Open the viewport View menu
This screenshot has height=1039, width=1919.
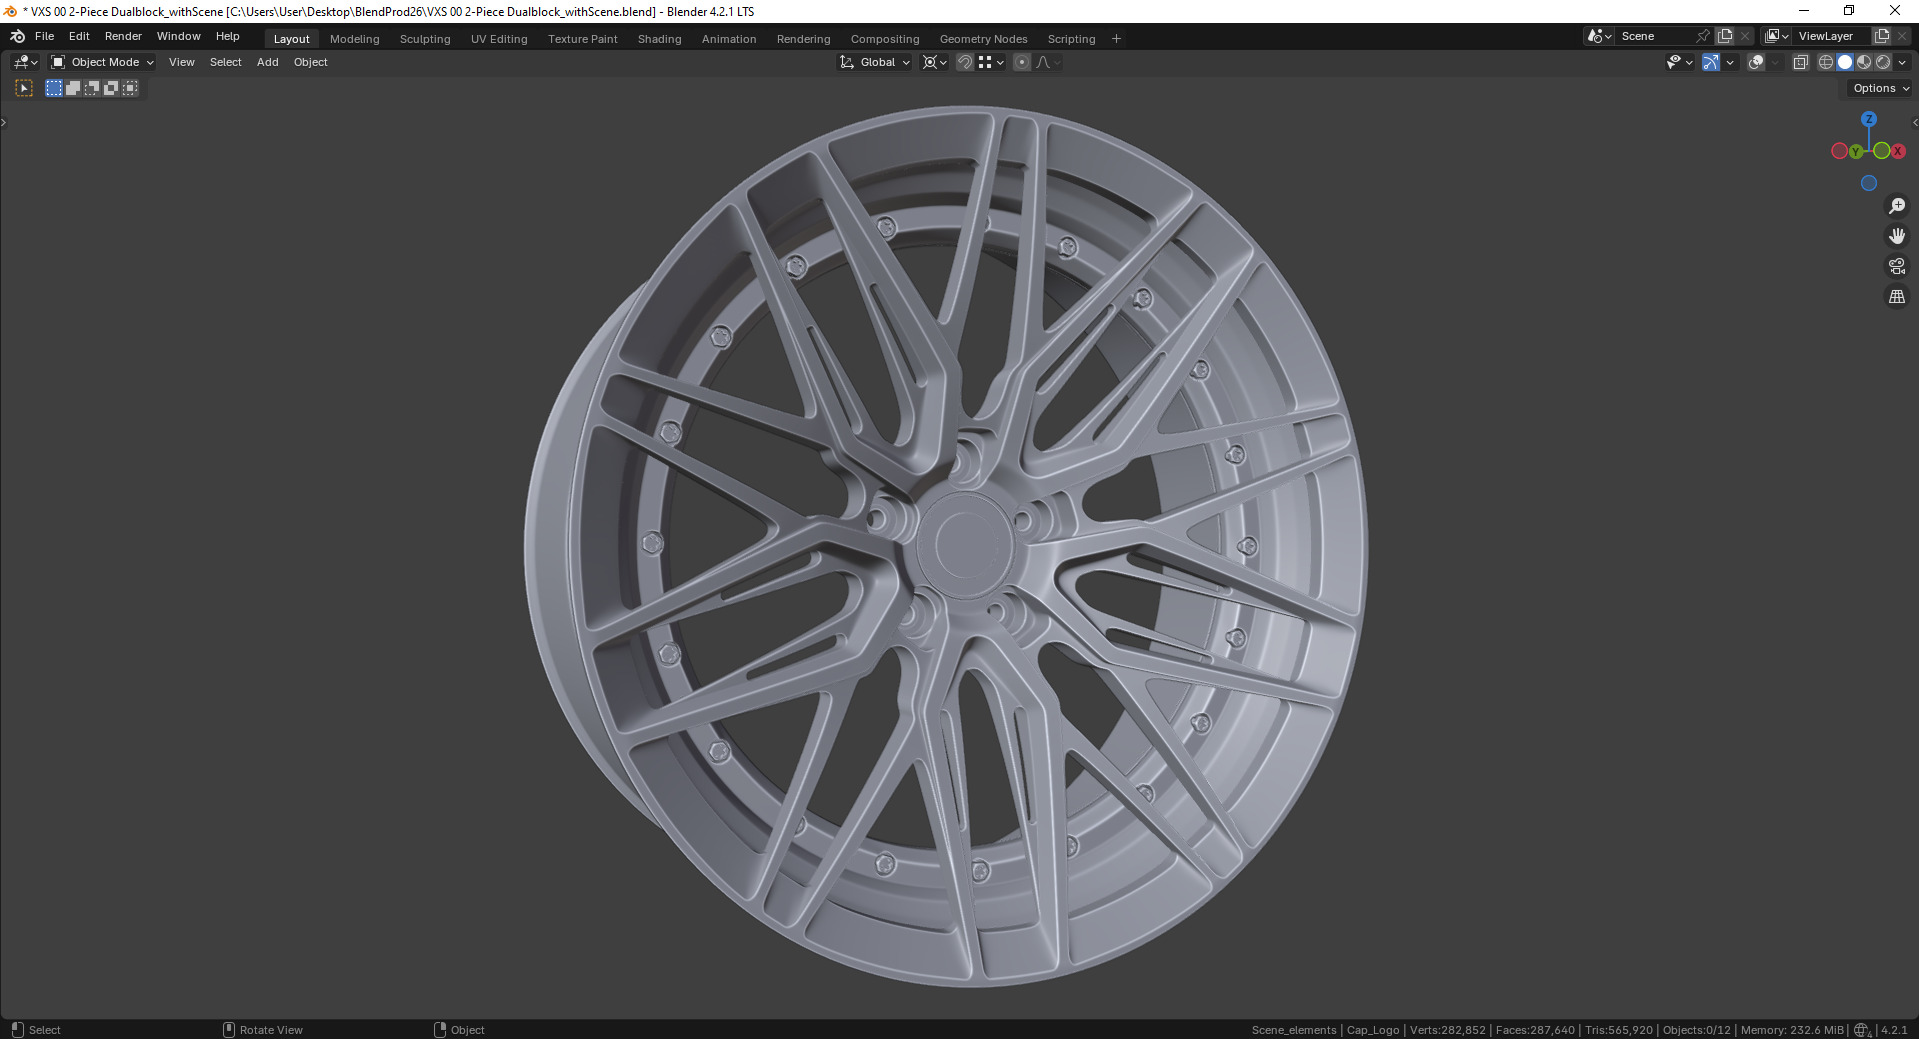click(182, 62)
